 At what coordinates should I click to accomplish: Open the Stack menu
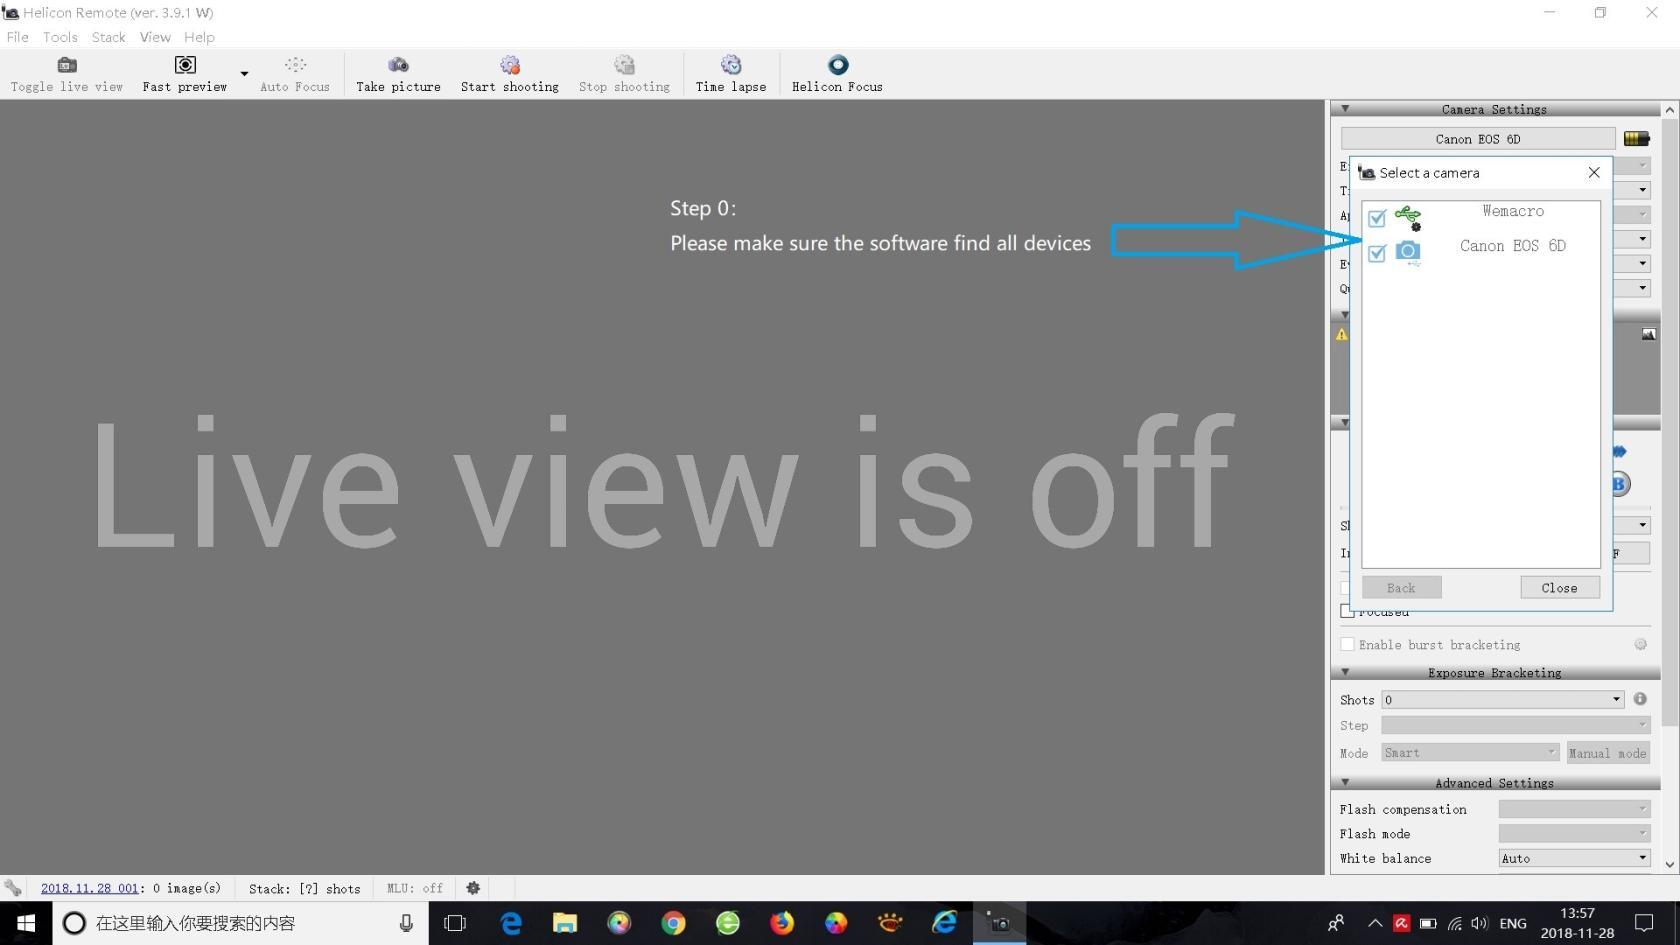[x=108, y=37]
